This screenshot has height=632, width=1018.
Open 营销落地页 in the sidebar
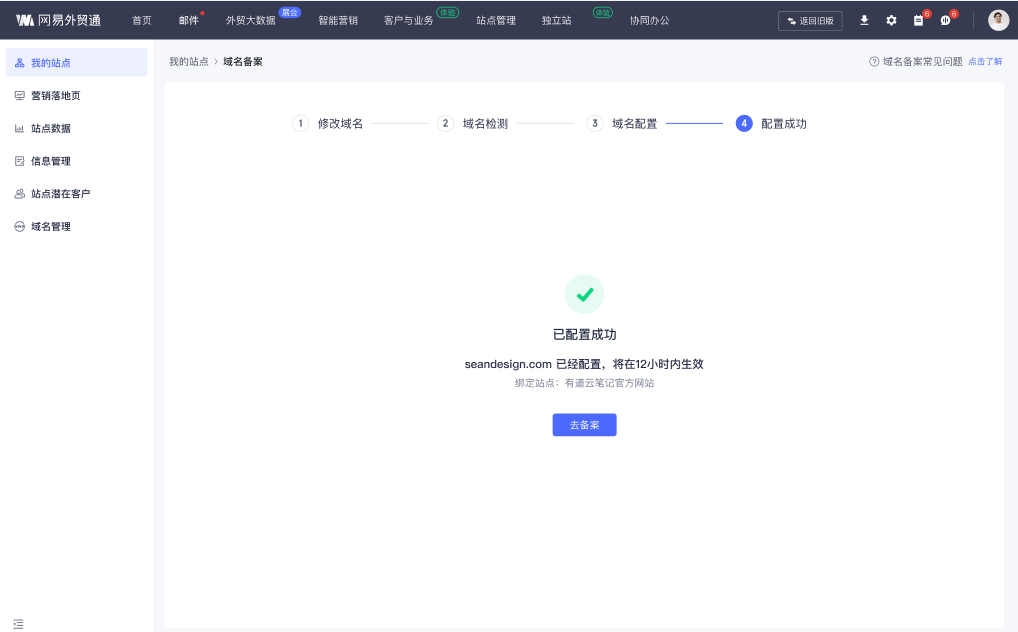[55, 96]
